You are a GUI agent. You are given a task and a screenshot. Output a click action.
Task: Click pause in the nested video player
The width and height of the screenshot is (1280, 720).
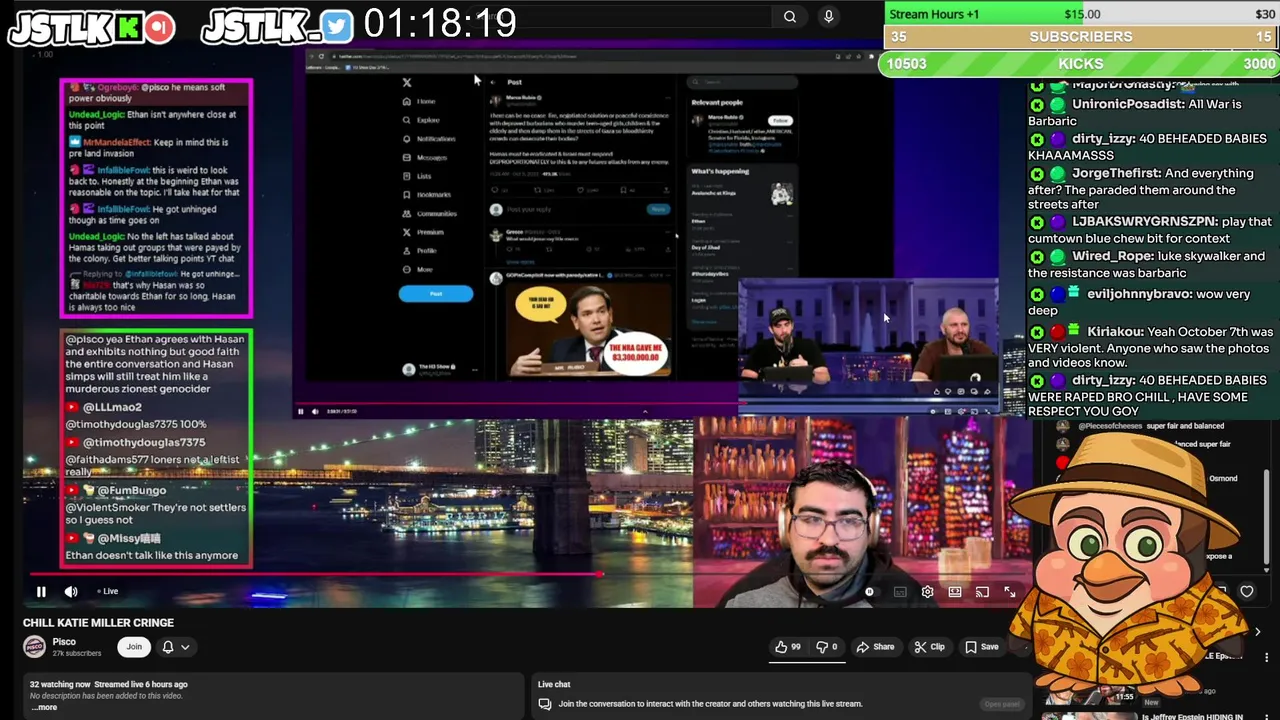[x=301, y=411]
